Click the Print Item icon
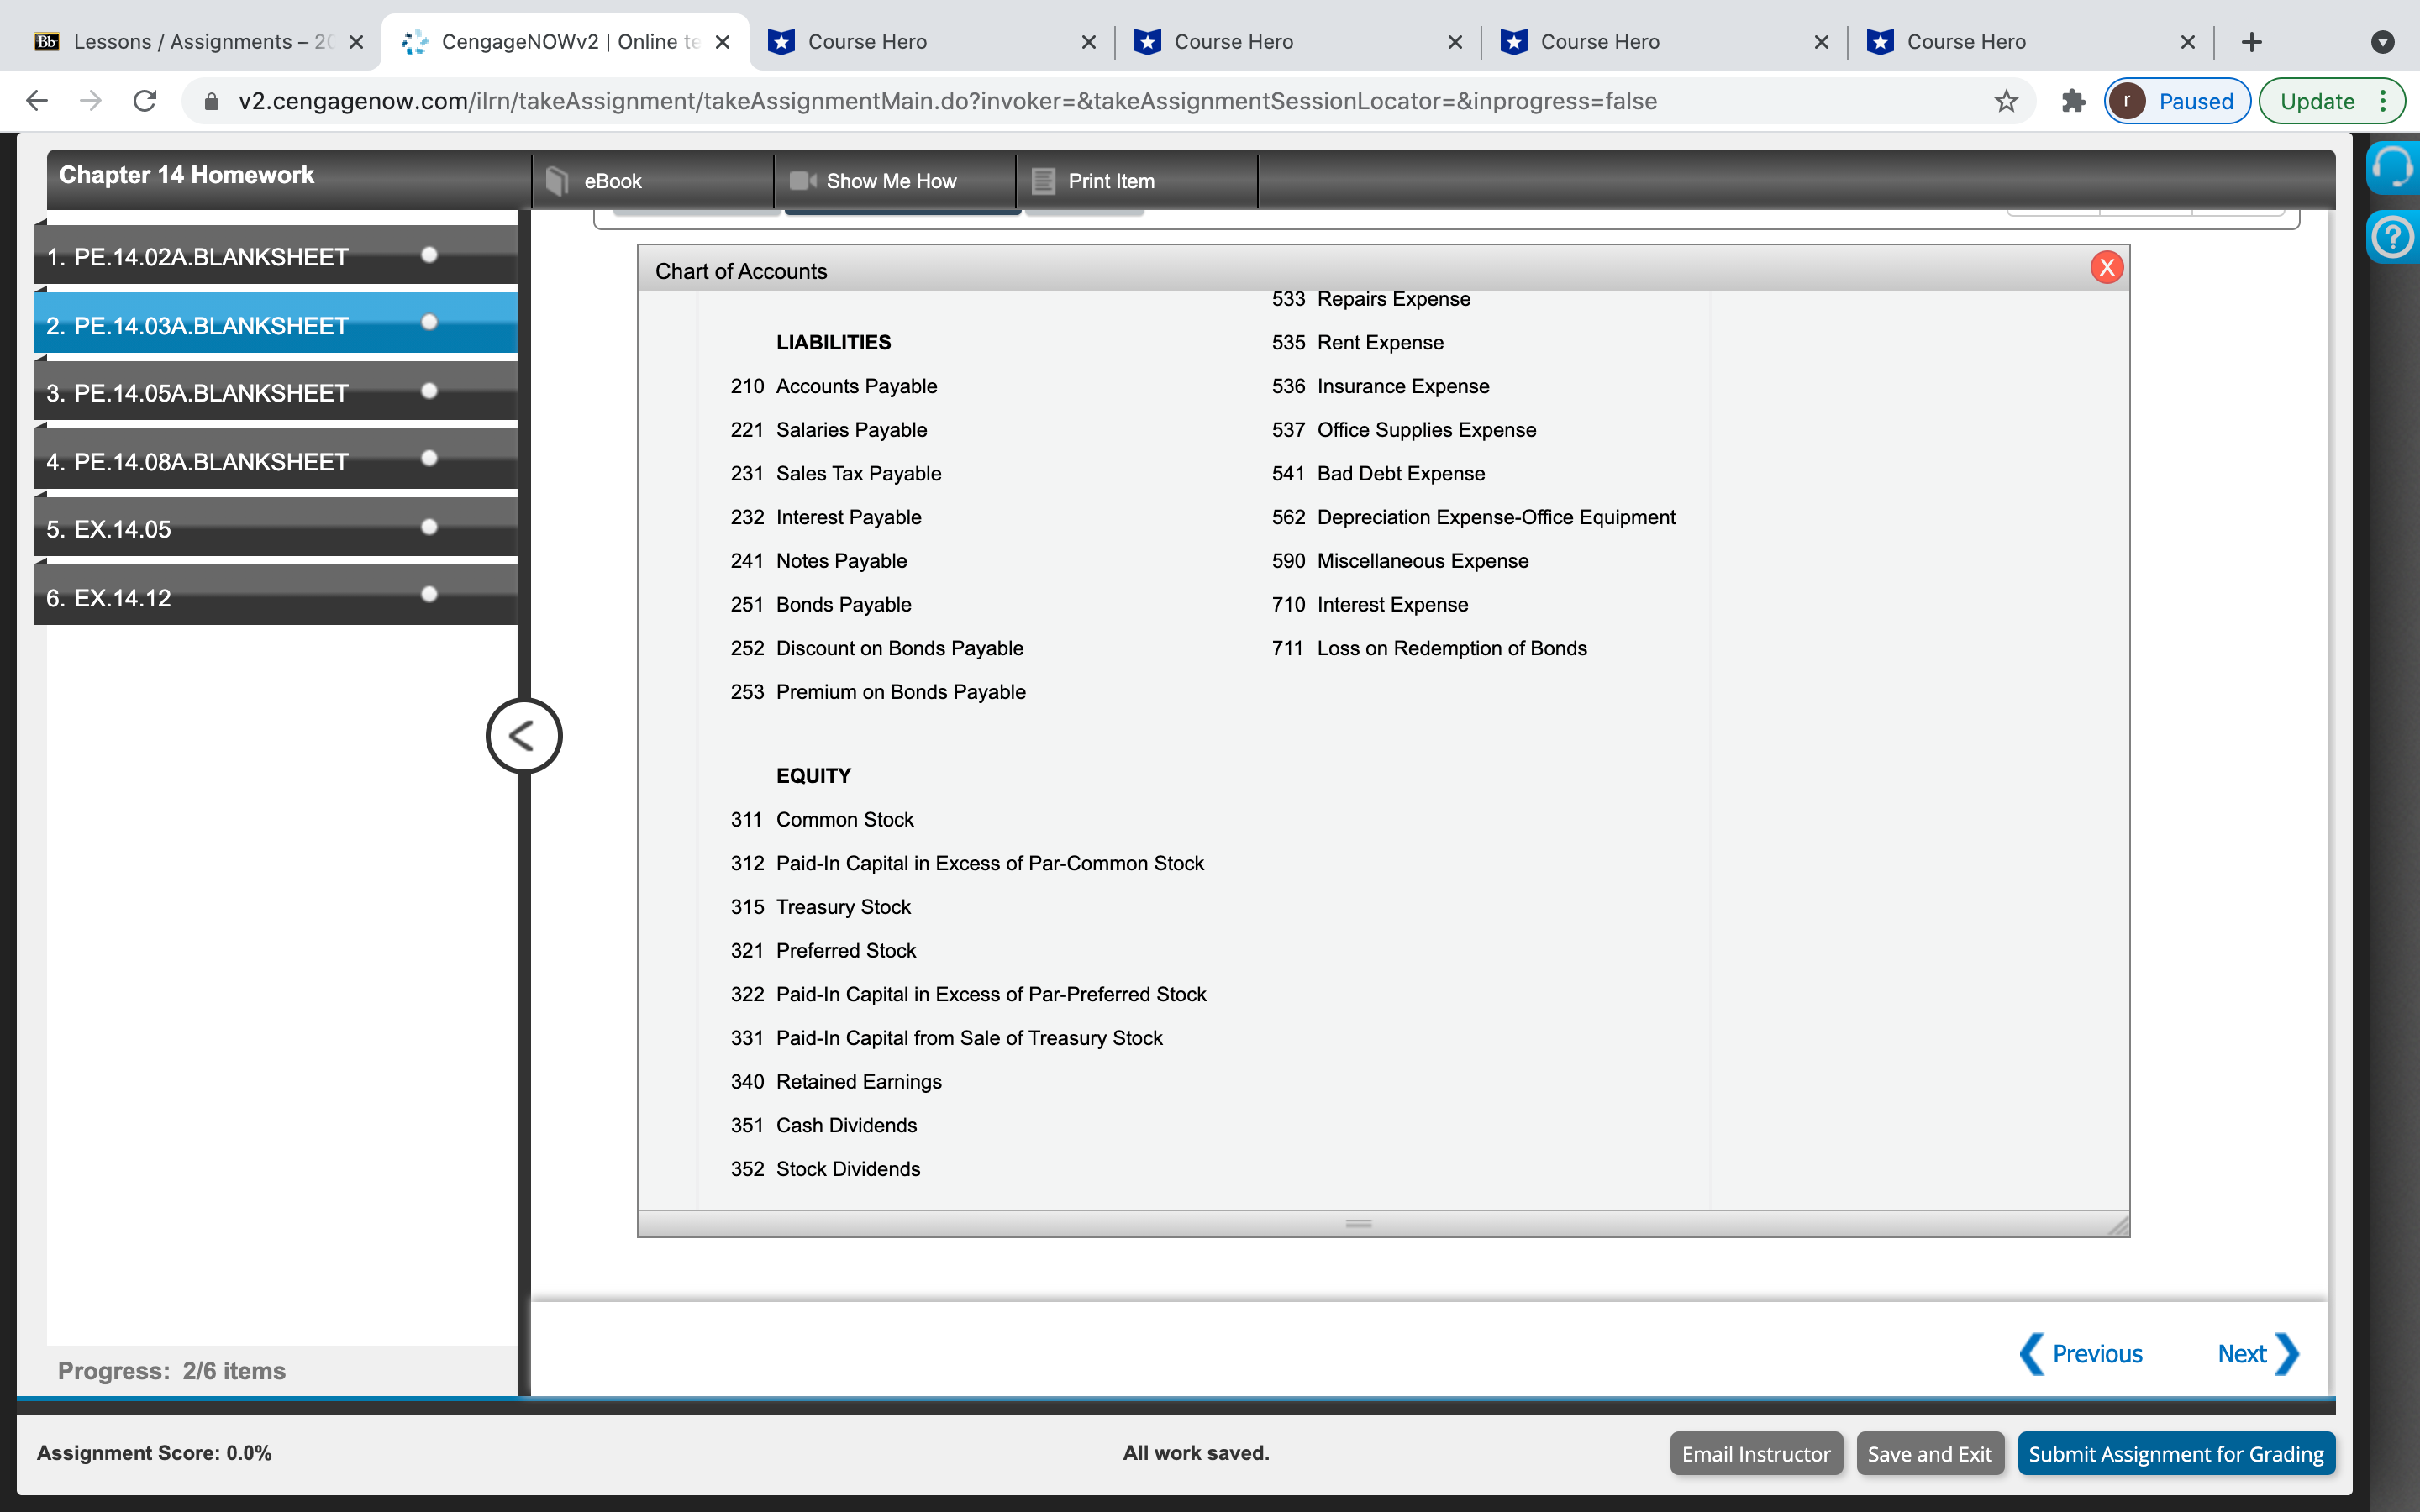This screenshot has height=1512, width=2420. (1043, 181)
